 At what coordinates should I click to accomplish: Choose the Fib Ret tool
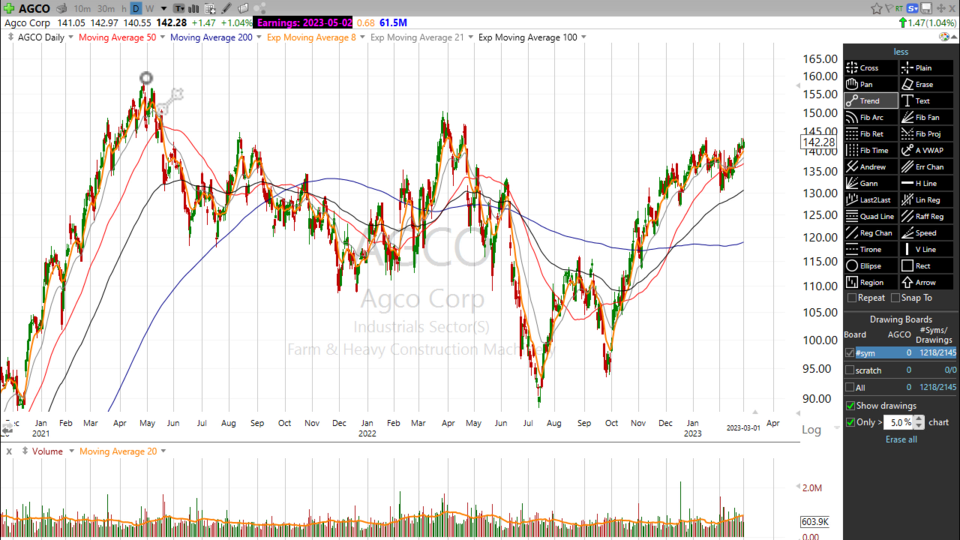pyautogui.click(x=871, y=134)
